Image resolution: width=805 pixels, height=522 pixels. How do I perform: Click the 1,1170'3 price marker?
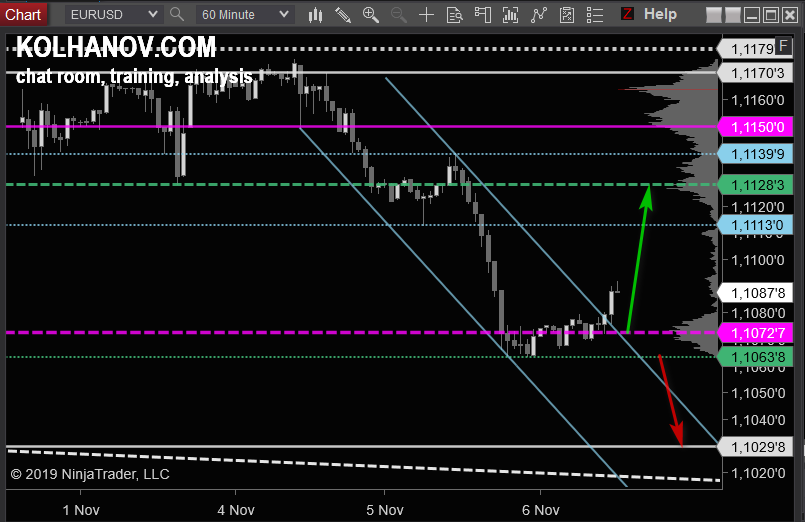(756, 73)
